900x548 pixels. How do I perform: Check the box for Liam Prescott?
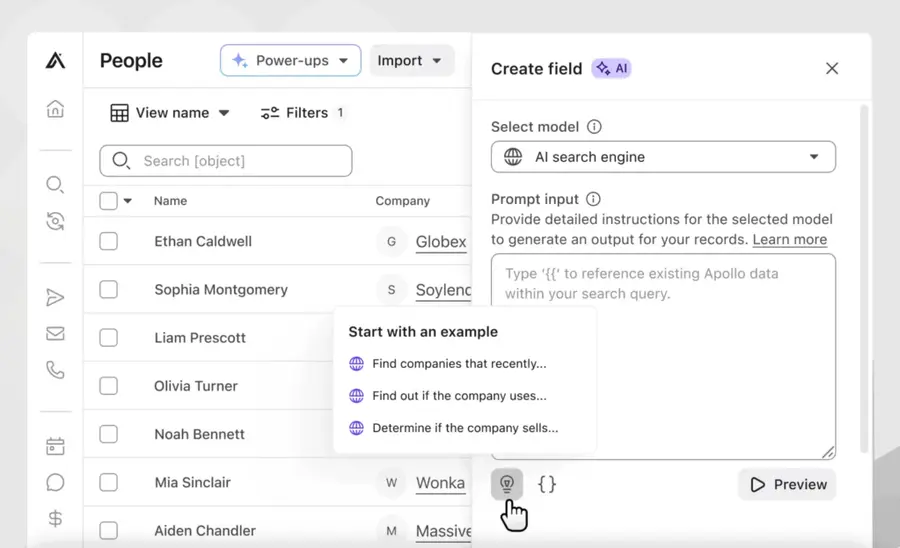[x=108, y=337]
